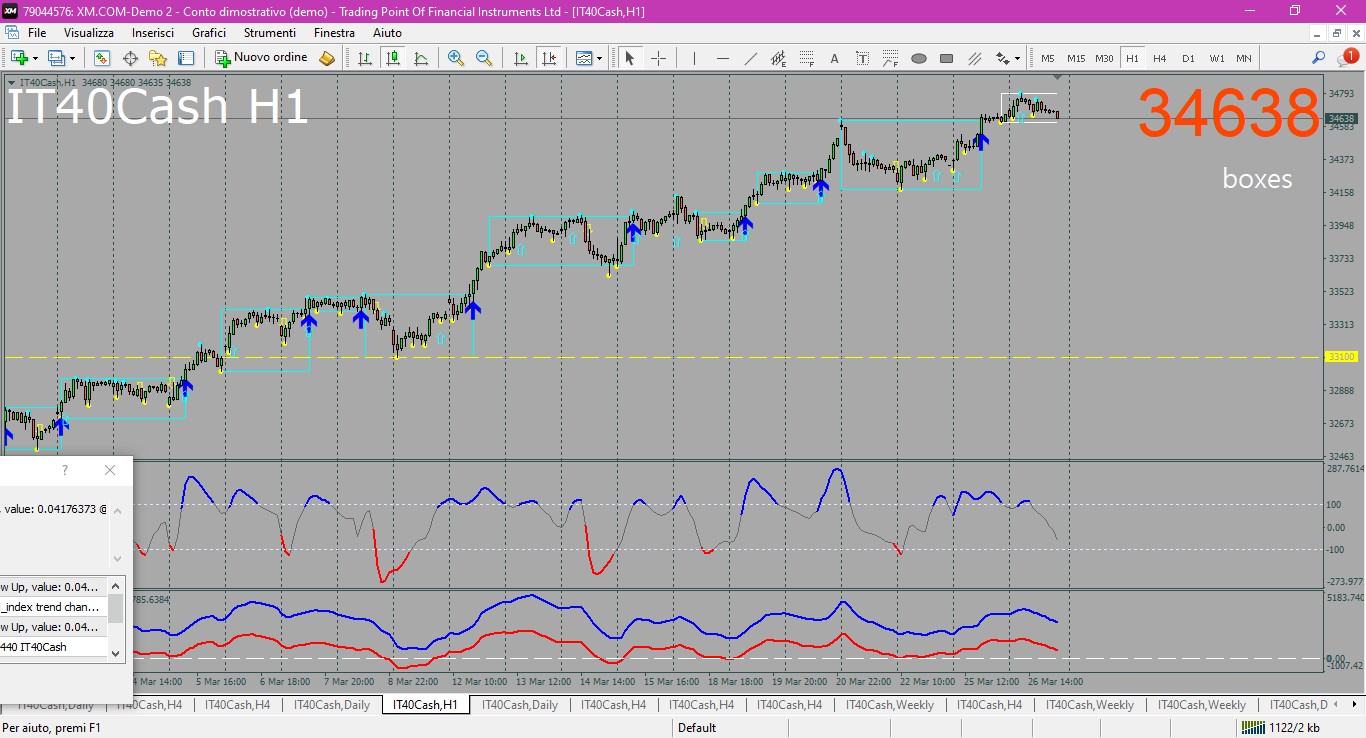Click the 1122/2 kb connection status indicator
This screenshot has width=1366, height=738.
[x=1282, y=728]
